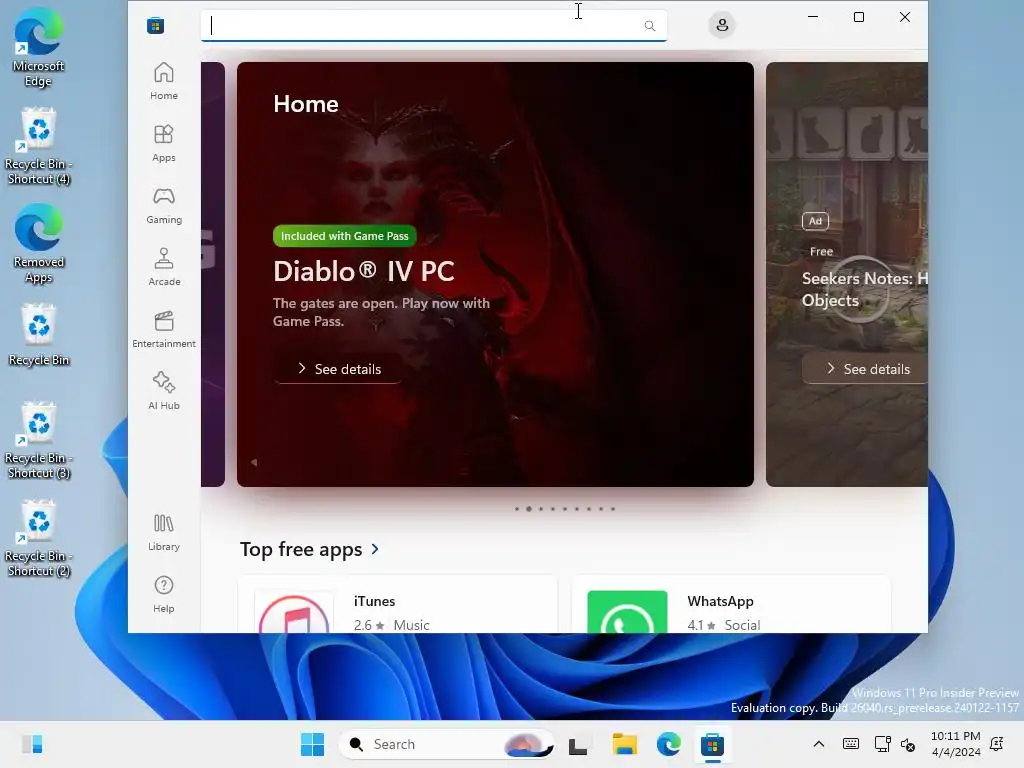Expand the Top free apps list chevron

point(375,549)
